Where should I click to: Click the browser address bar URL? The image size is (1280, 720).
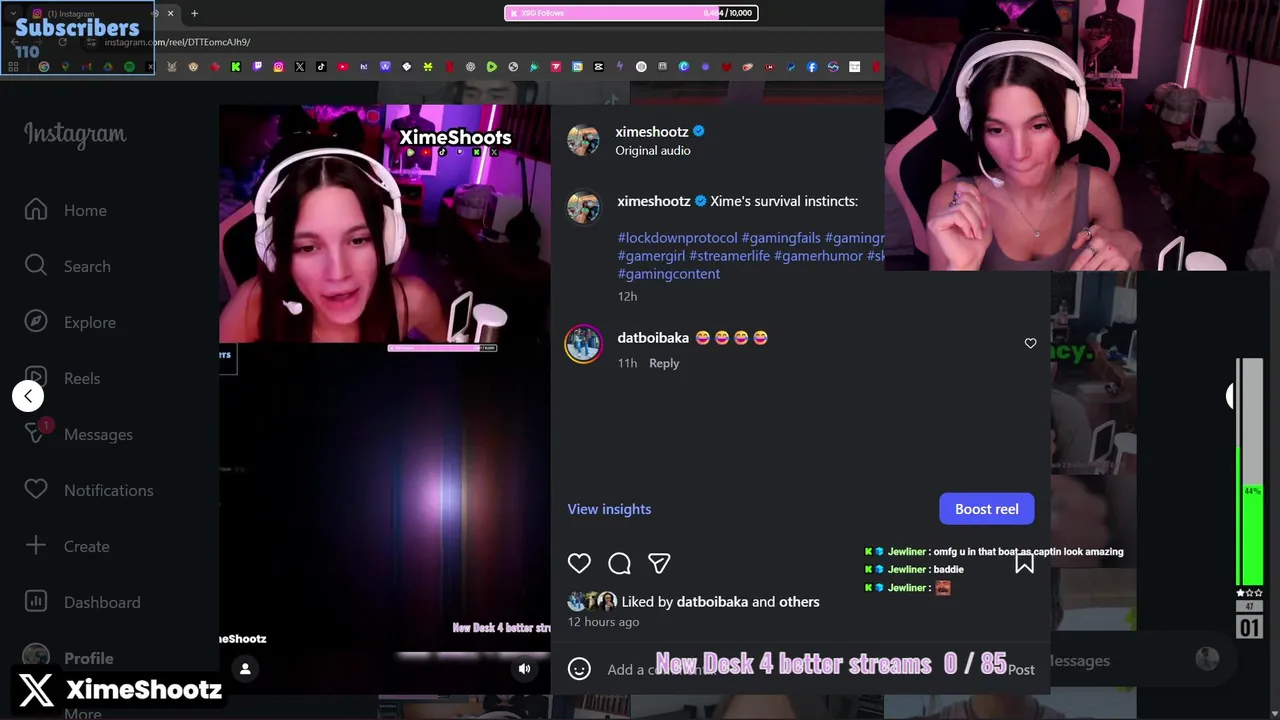tap(177, 42)
